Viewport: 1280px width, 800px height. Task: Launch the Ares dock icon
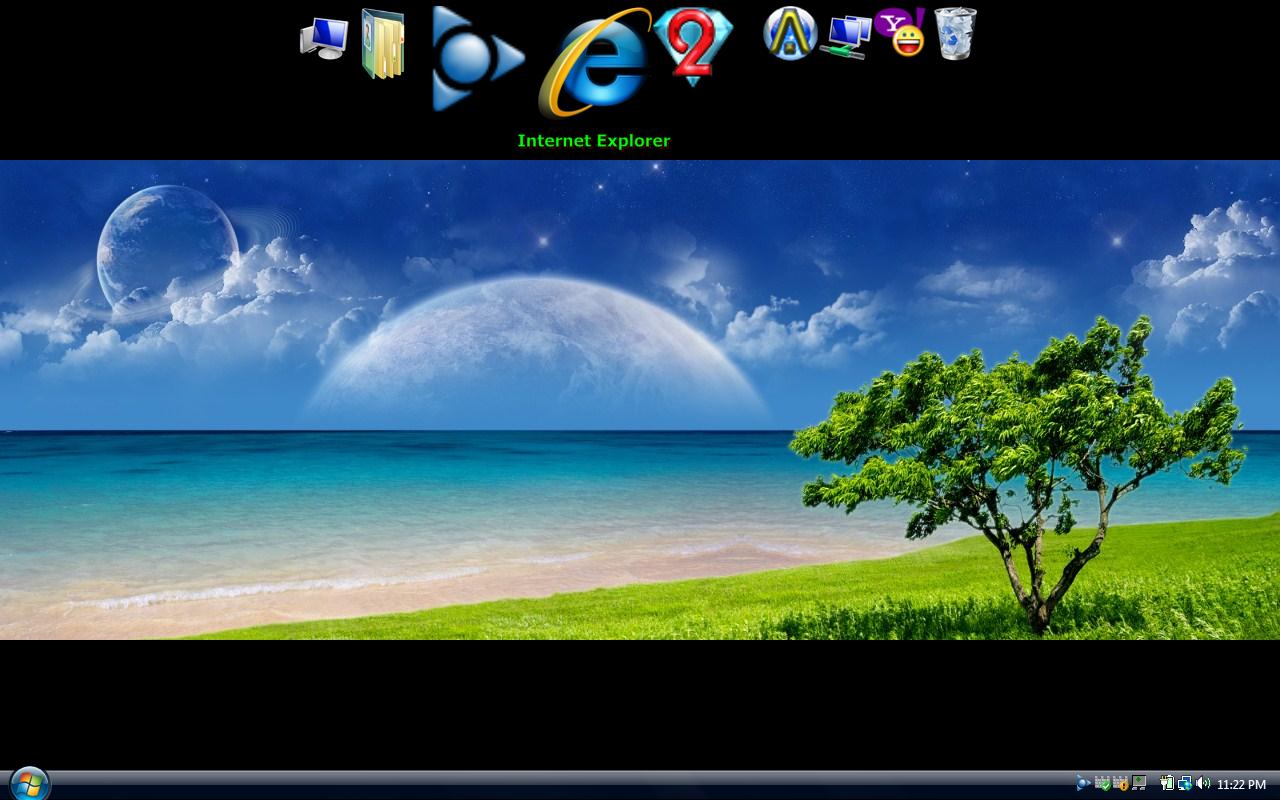coord(790,33)
